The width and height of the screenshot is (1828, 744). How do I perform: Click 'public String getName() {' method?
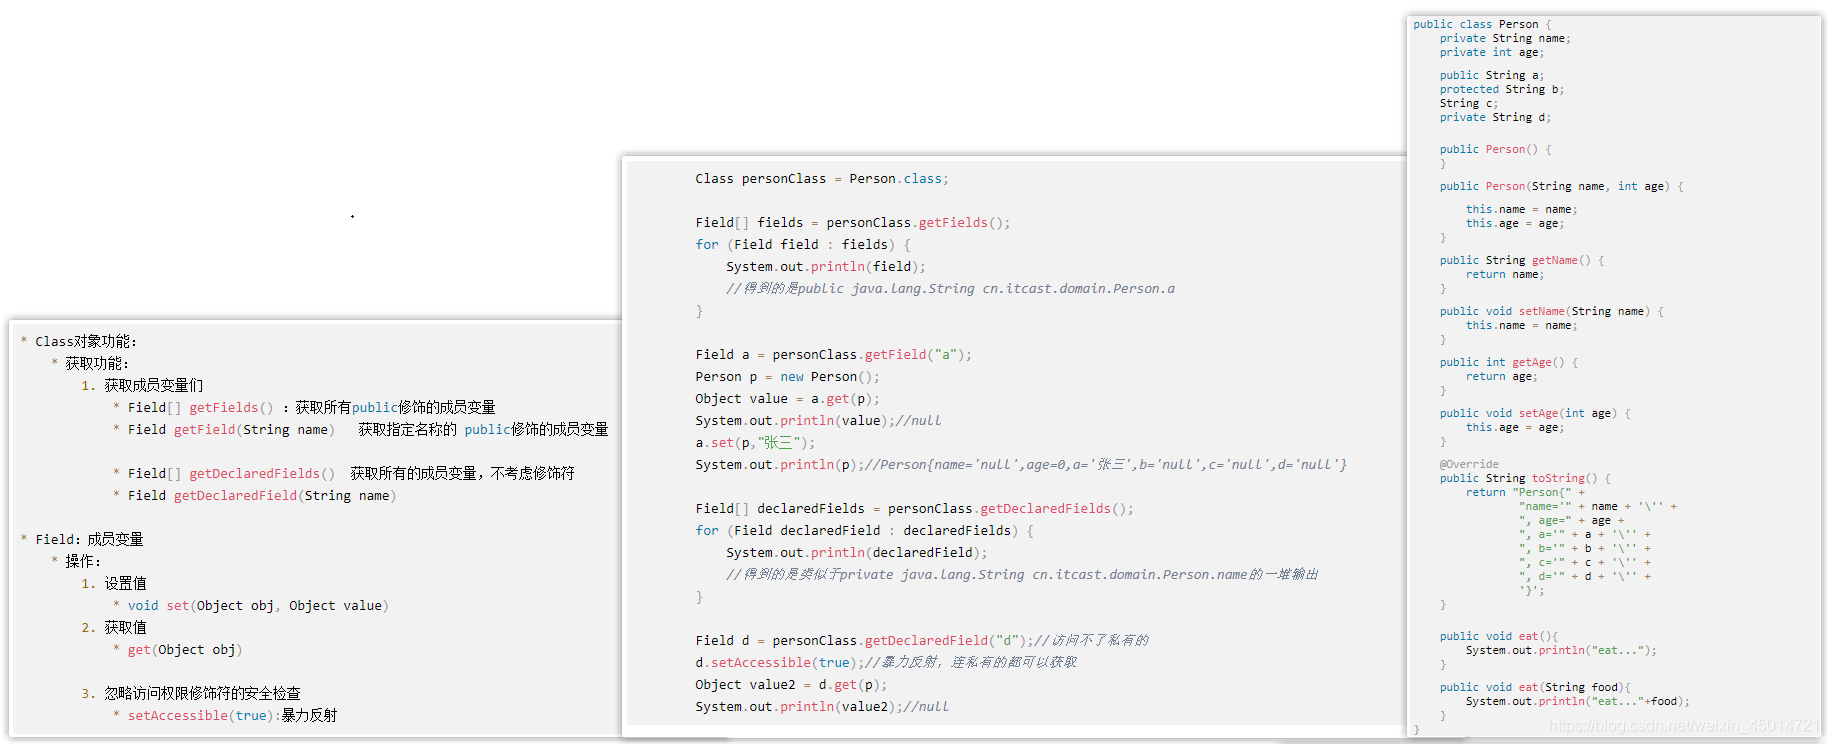click(x=1522, y=260)
